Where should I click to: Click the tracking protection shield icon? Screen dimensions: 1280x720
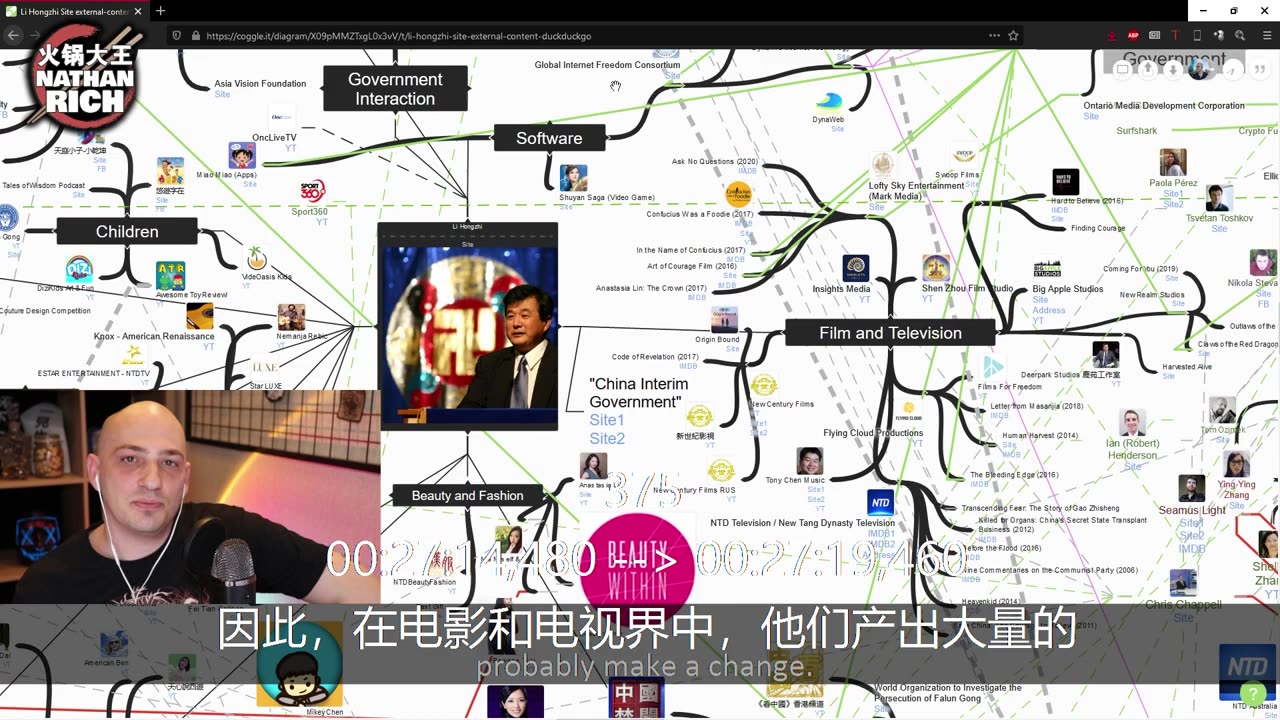[176, 36]
